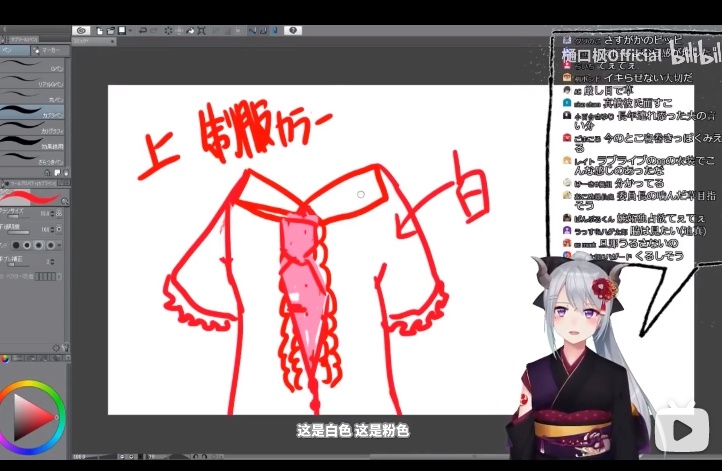Rotate canvas left with status bar icon
Viewport: 722px width, 471px height.
coord(195,457)
